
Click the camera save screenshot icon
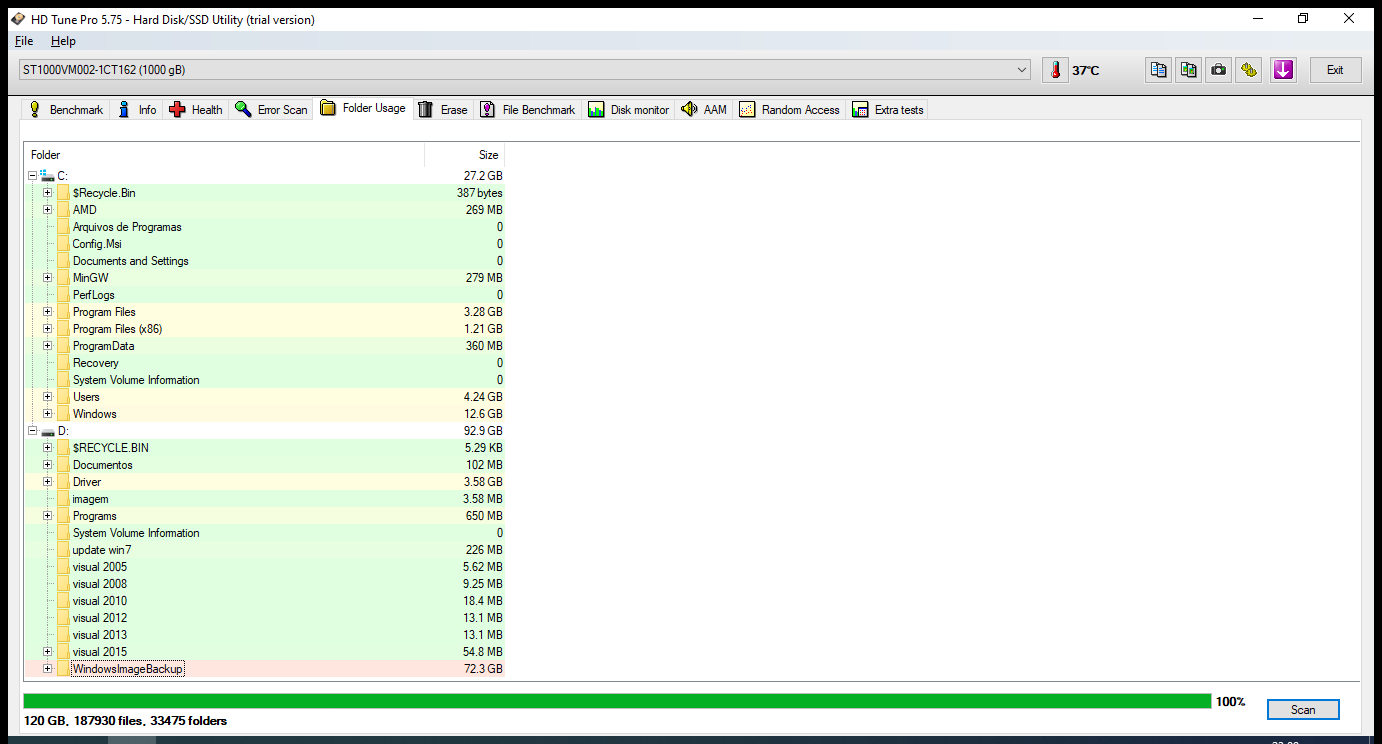tap(1218, 70)
